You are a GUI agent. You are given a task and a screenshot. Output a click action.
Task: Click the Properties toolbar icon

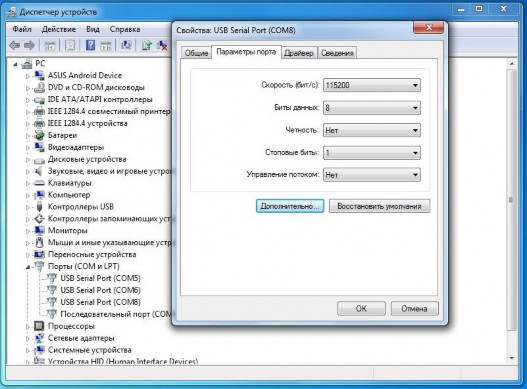tap(70, 45)
